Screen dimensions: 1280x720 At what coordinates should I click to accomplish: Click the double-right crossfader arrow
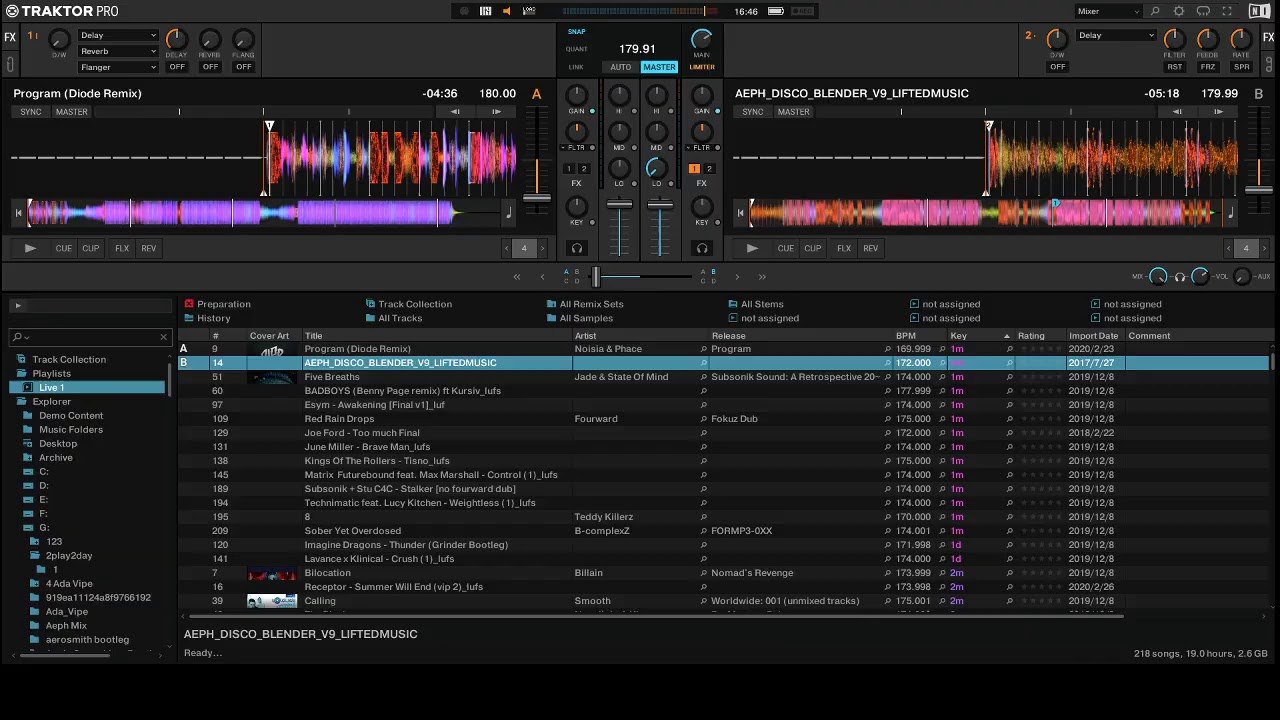click(762, 277)
